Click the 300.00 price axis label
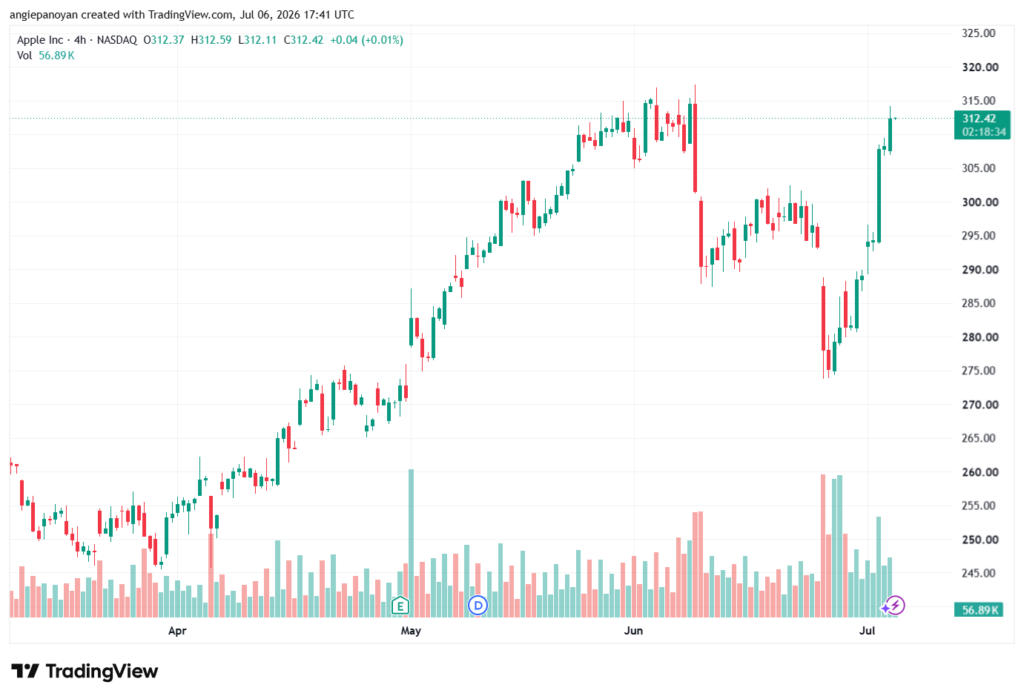Screen dimensions: 1024x699 point(980,202)
